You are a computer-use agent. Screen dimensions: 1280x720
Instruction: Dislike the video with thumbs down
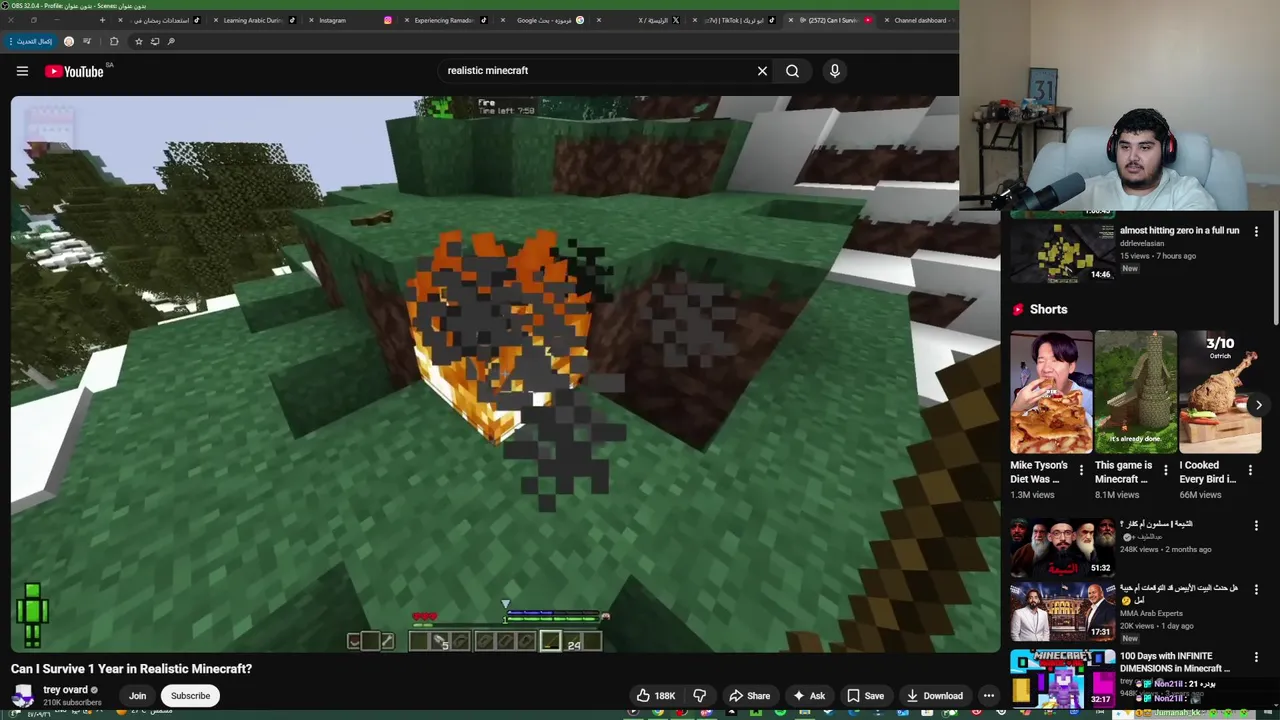(x=700, y=696)
